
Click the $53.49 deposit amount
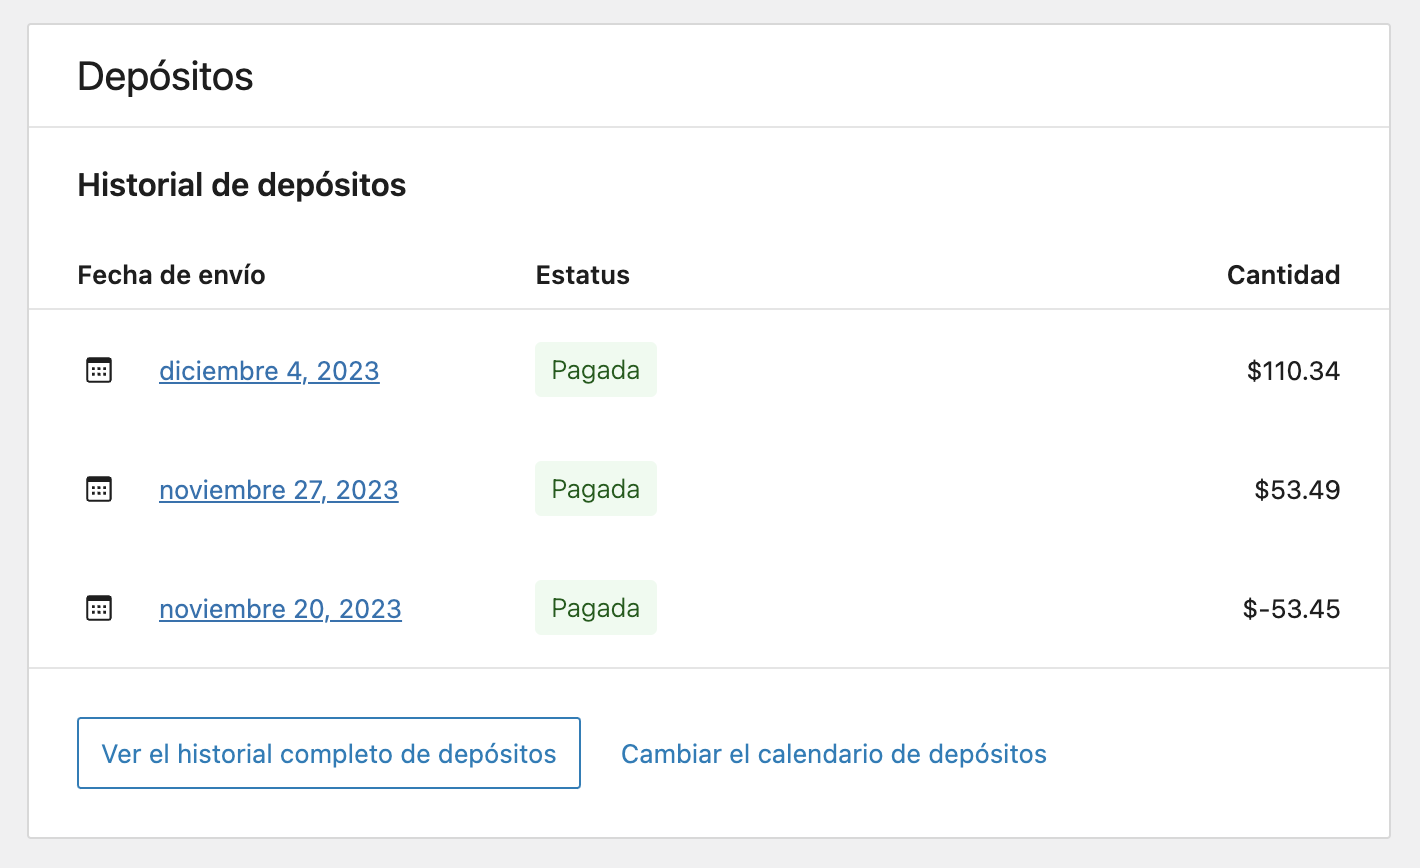click(1297, 490)
